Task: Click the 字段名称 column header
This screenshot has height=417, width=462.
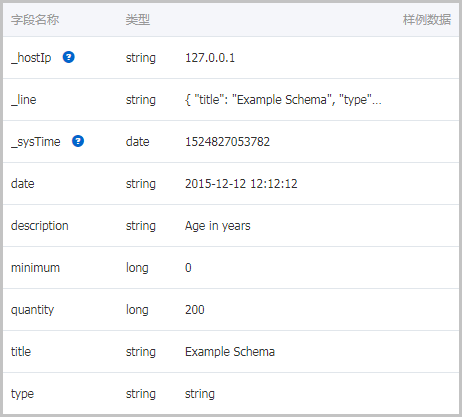Action: 35,20
